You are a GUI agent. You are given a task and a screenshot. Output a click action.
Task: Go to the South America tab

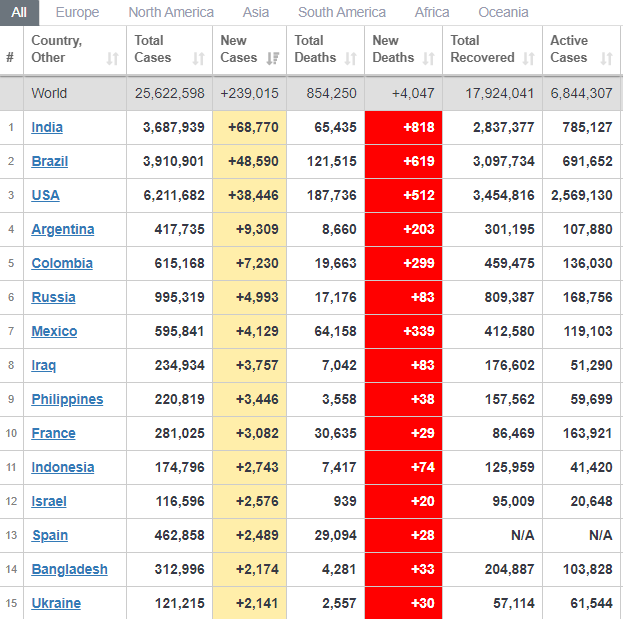coord(341,12)
